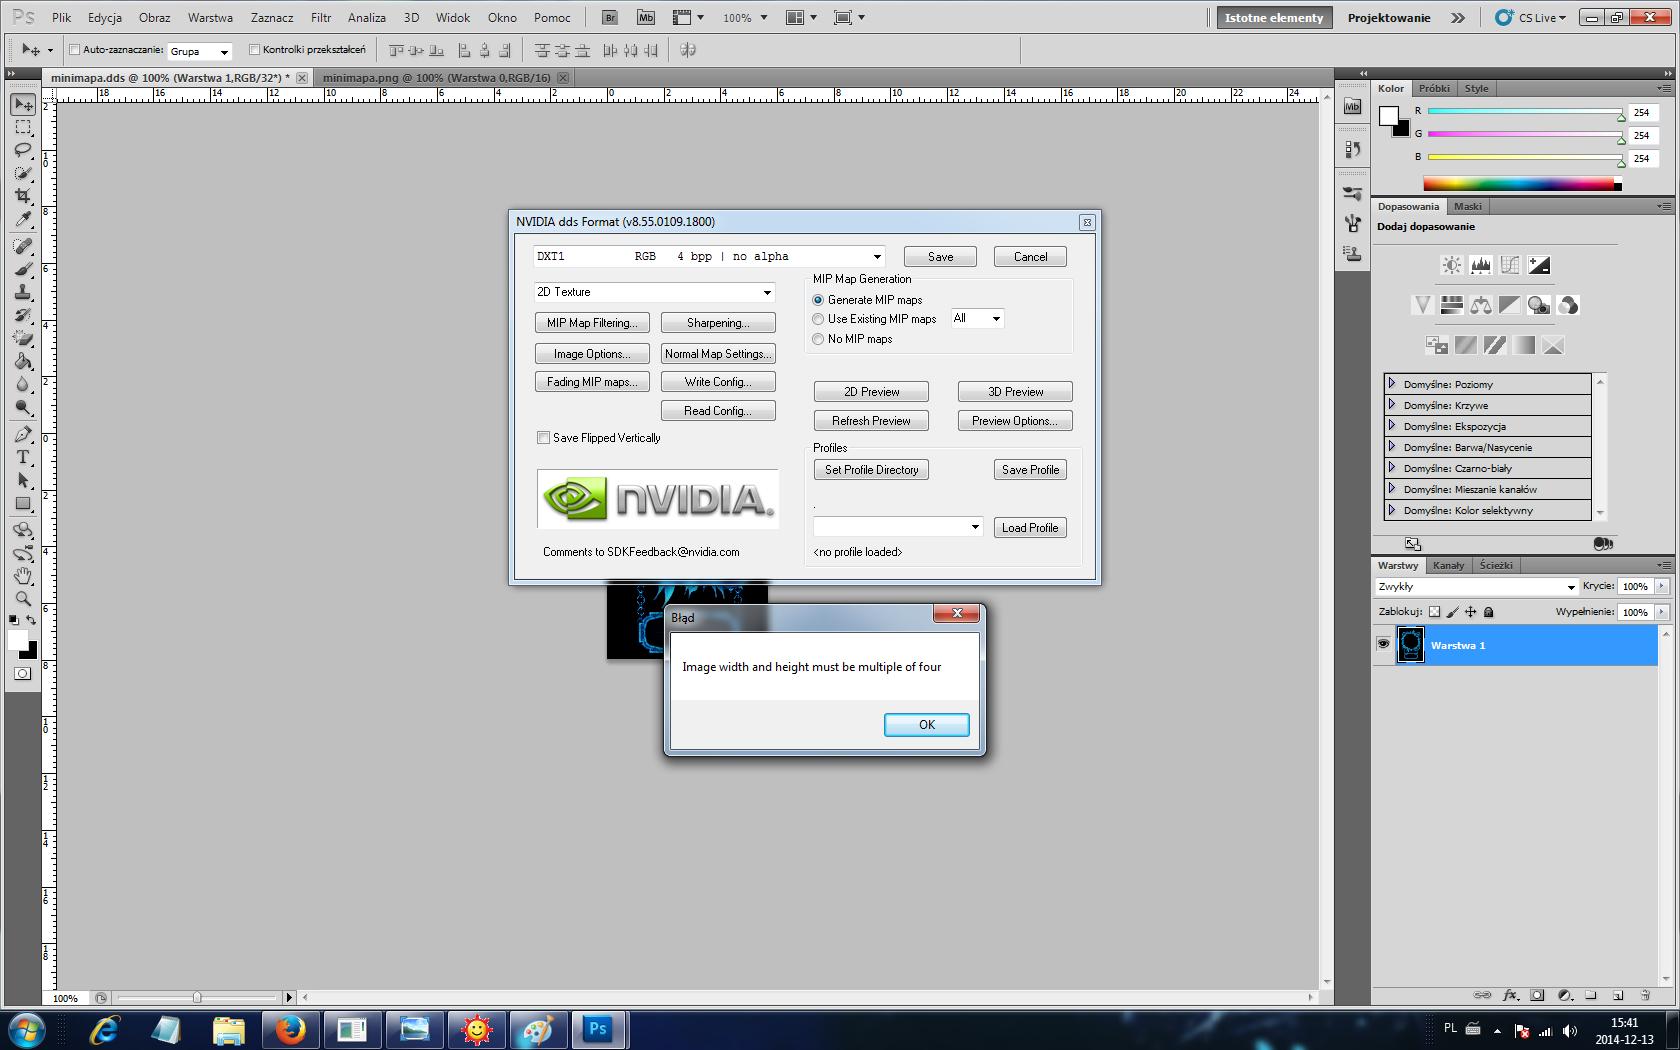Click Save in NVIDIA dds dialog
Screen dimensions: 1680x1050
click(940, 257)
